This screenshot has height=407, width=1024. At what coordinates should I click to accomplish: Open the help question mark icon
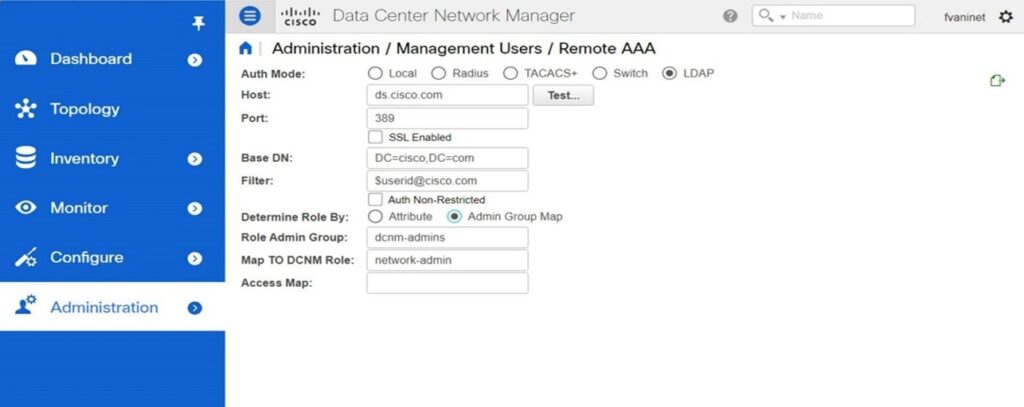(x=731, y=17)
